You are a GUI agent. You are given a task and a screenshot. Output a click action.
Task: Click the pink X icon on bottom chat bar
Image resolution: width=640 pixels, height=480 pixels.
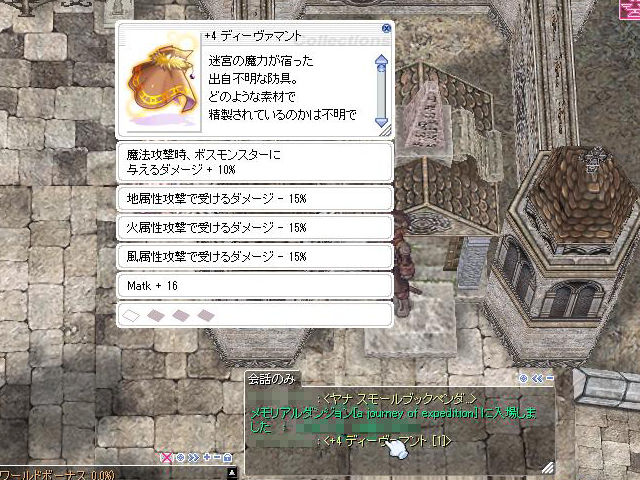pyautogui.click(x=167, y=458)
